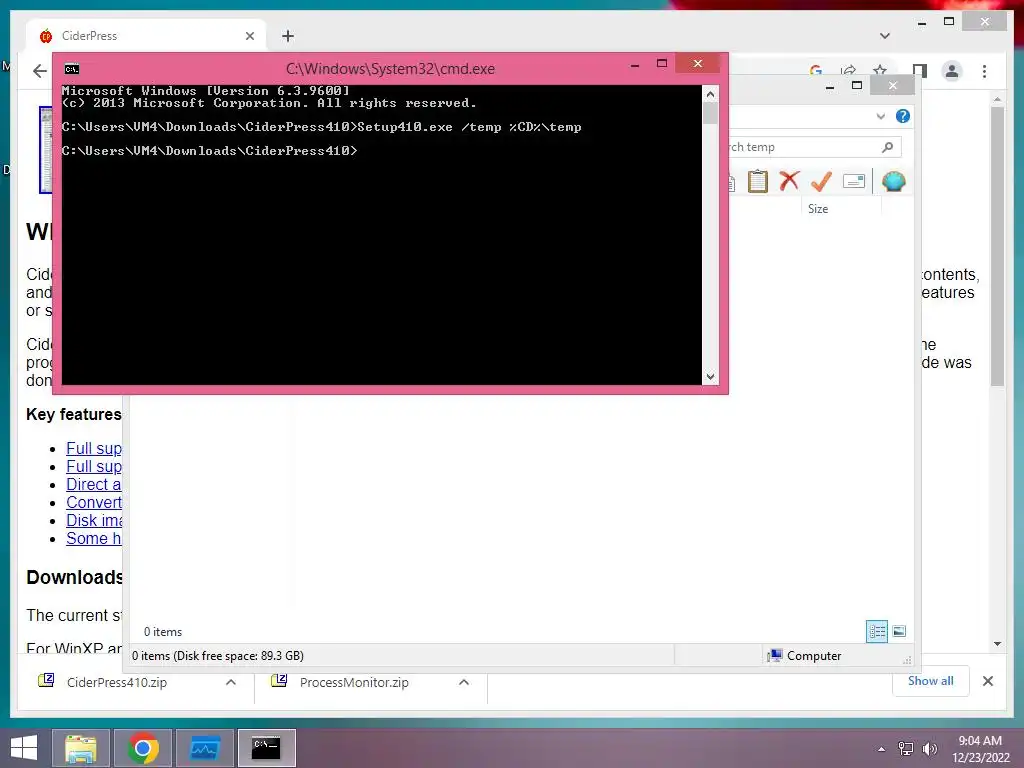This screenshot has width=1024, height=768.
Task: Follow the Disk ima... link
Action: click(x=93, y=520)
